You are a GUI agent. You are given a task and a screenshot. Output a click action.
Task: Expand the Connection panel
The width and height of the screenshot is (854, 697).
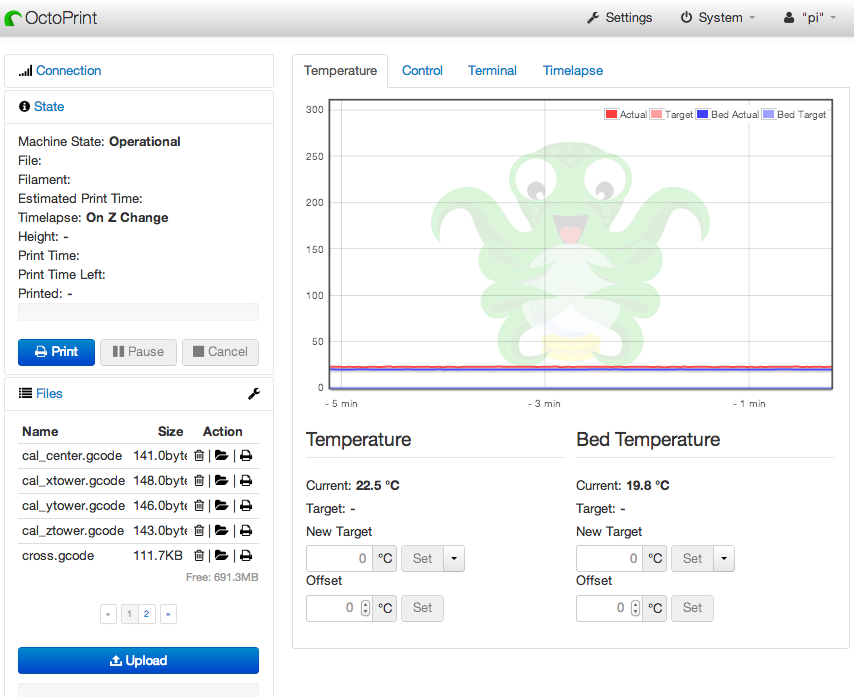[x=69, y=71]
